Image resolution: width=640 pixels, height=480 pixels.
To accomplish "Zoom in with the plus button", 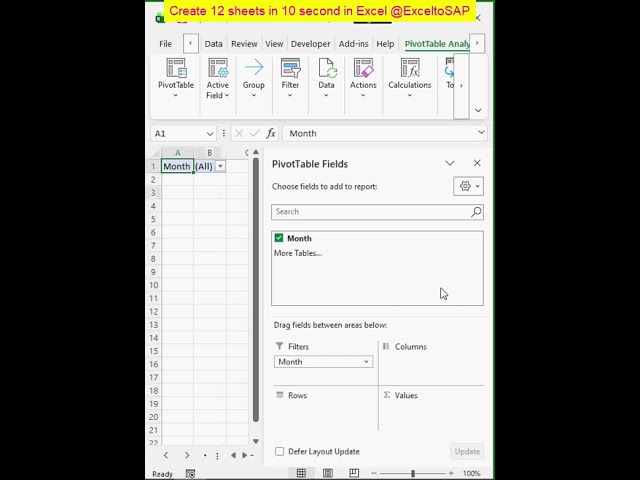I will (451, 473).
